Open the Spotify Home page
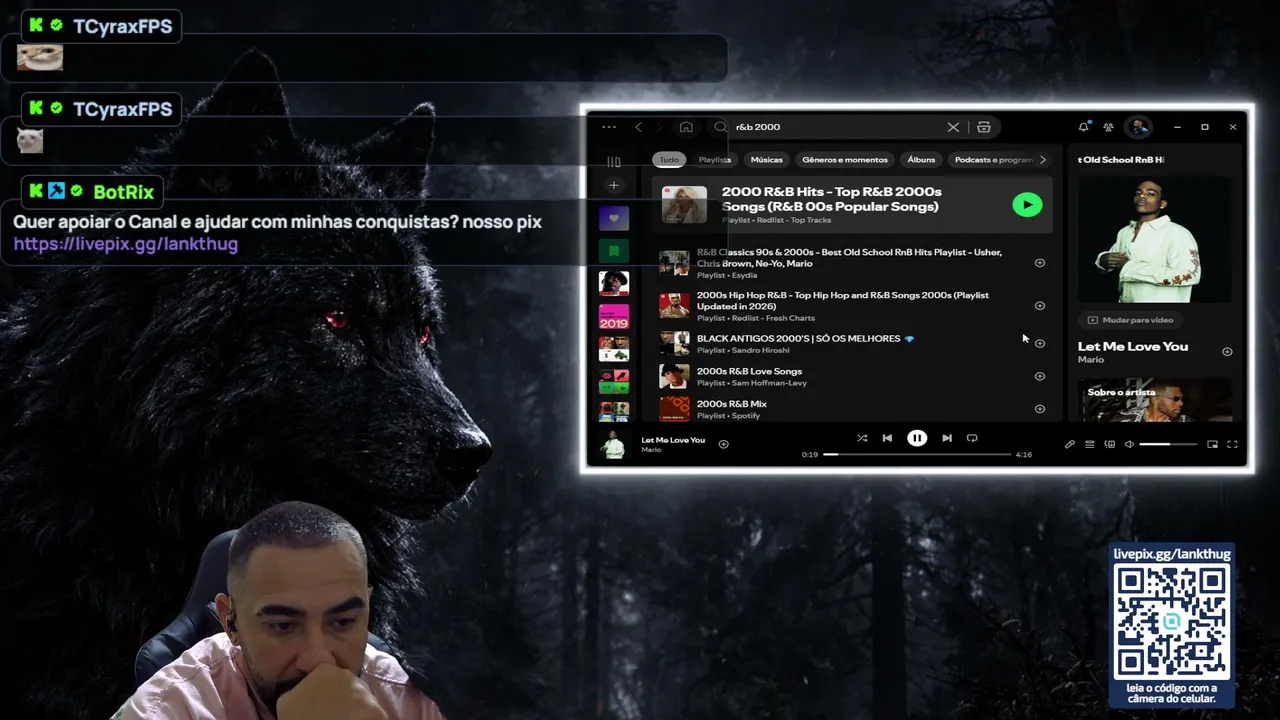Image resolution: width=1280 pixels, height=720 pixels. coord(686,127)
